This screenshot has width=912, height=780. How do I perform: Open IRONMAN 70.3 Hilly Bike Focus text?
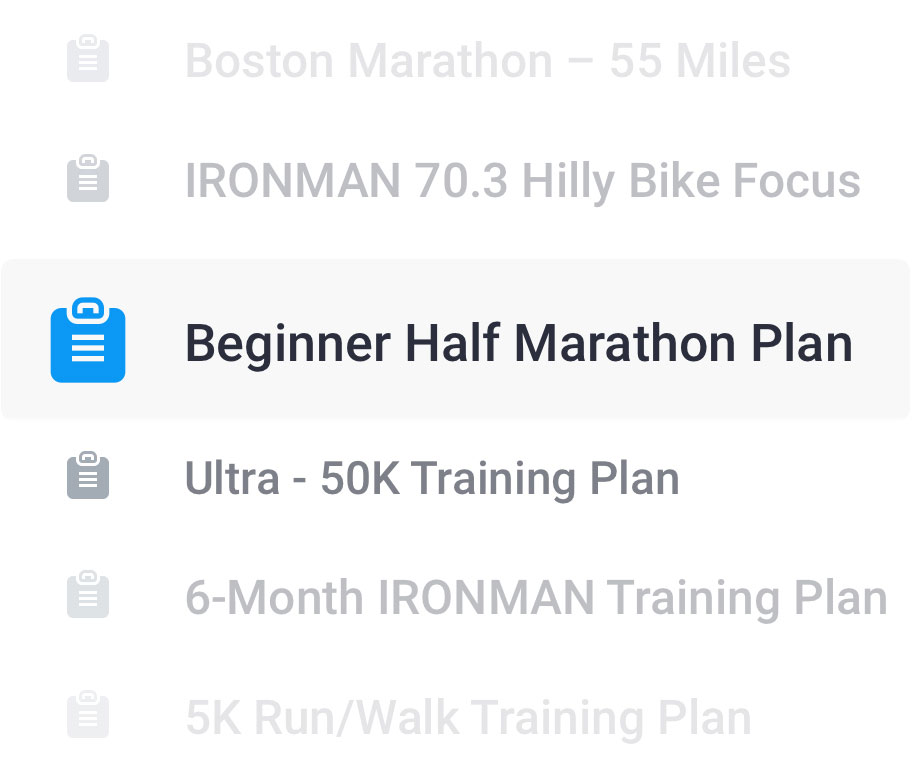[x=522, y=181]
